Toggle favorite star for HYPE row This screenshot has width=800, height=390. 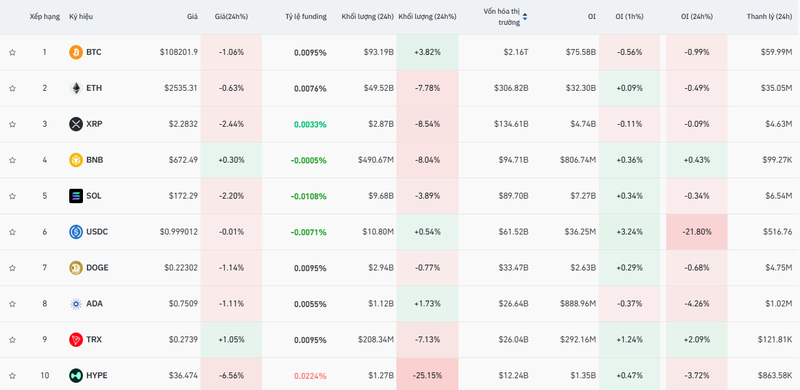tap(12, 376)
